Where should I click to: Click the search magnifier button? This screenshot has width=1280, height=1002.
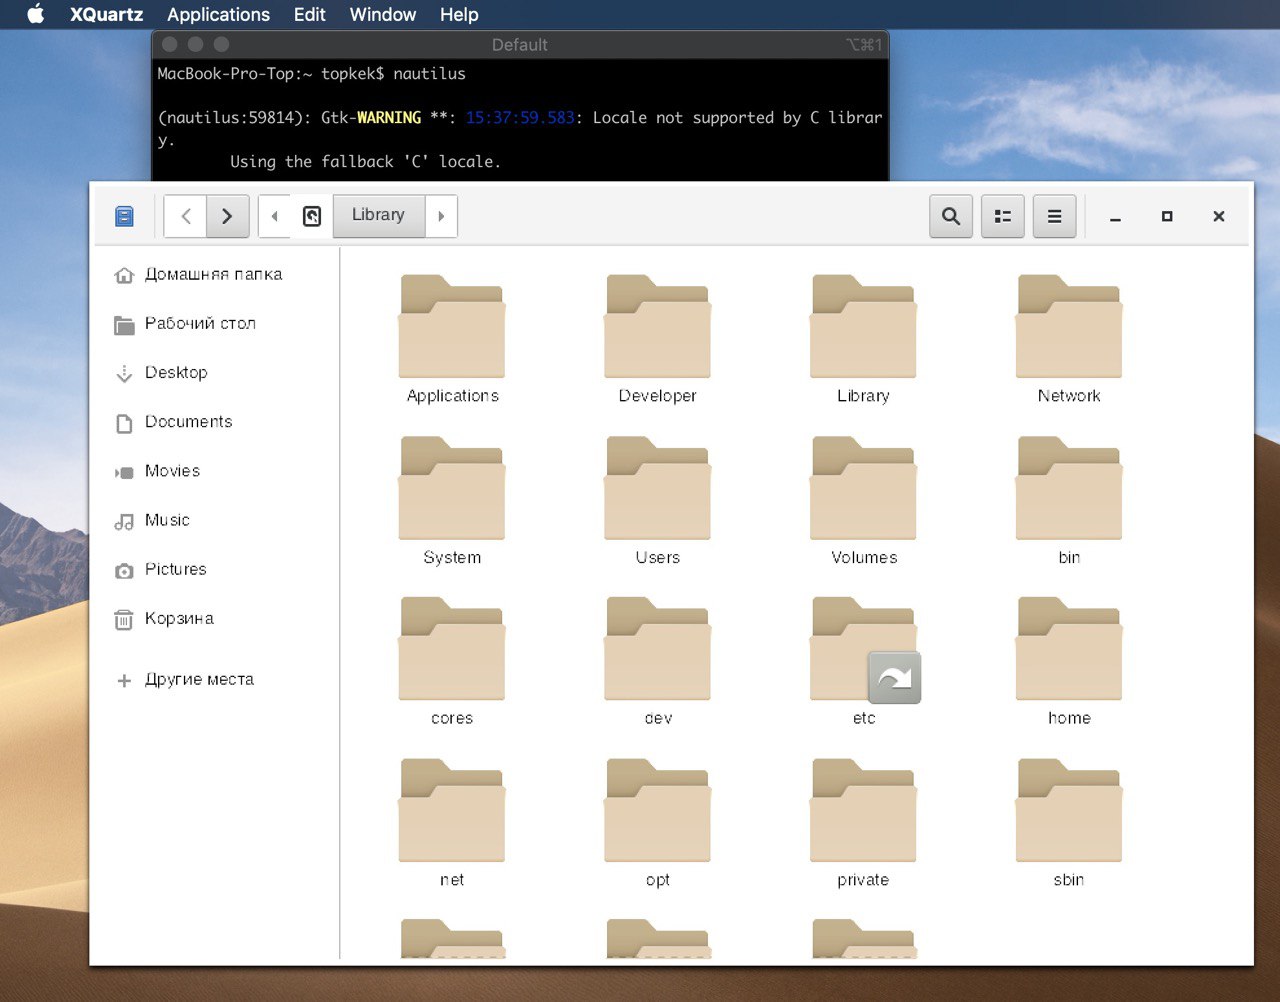tap(951, 216)
